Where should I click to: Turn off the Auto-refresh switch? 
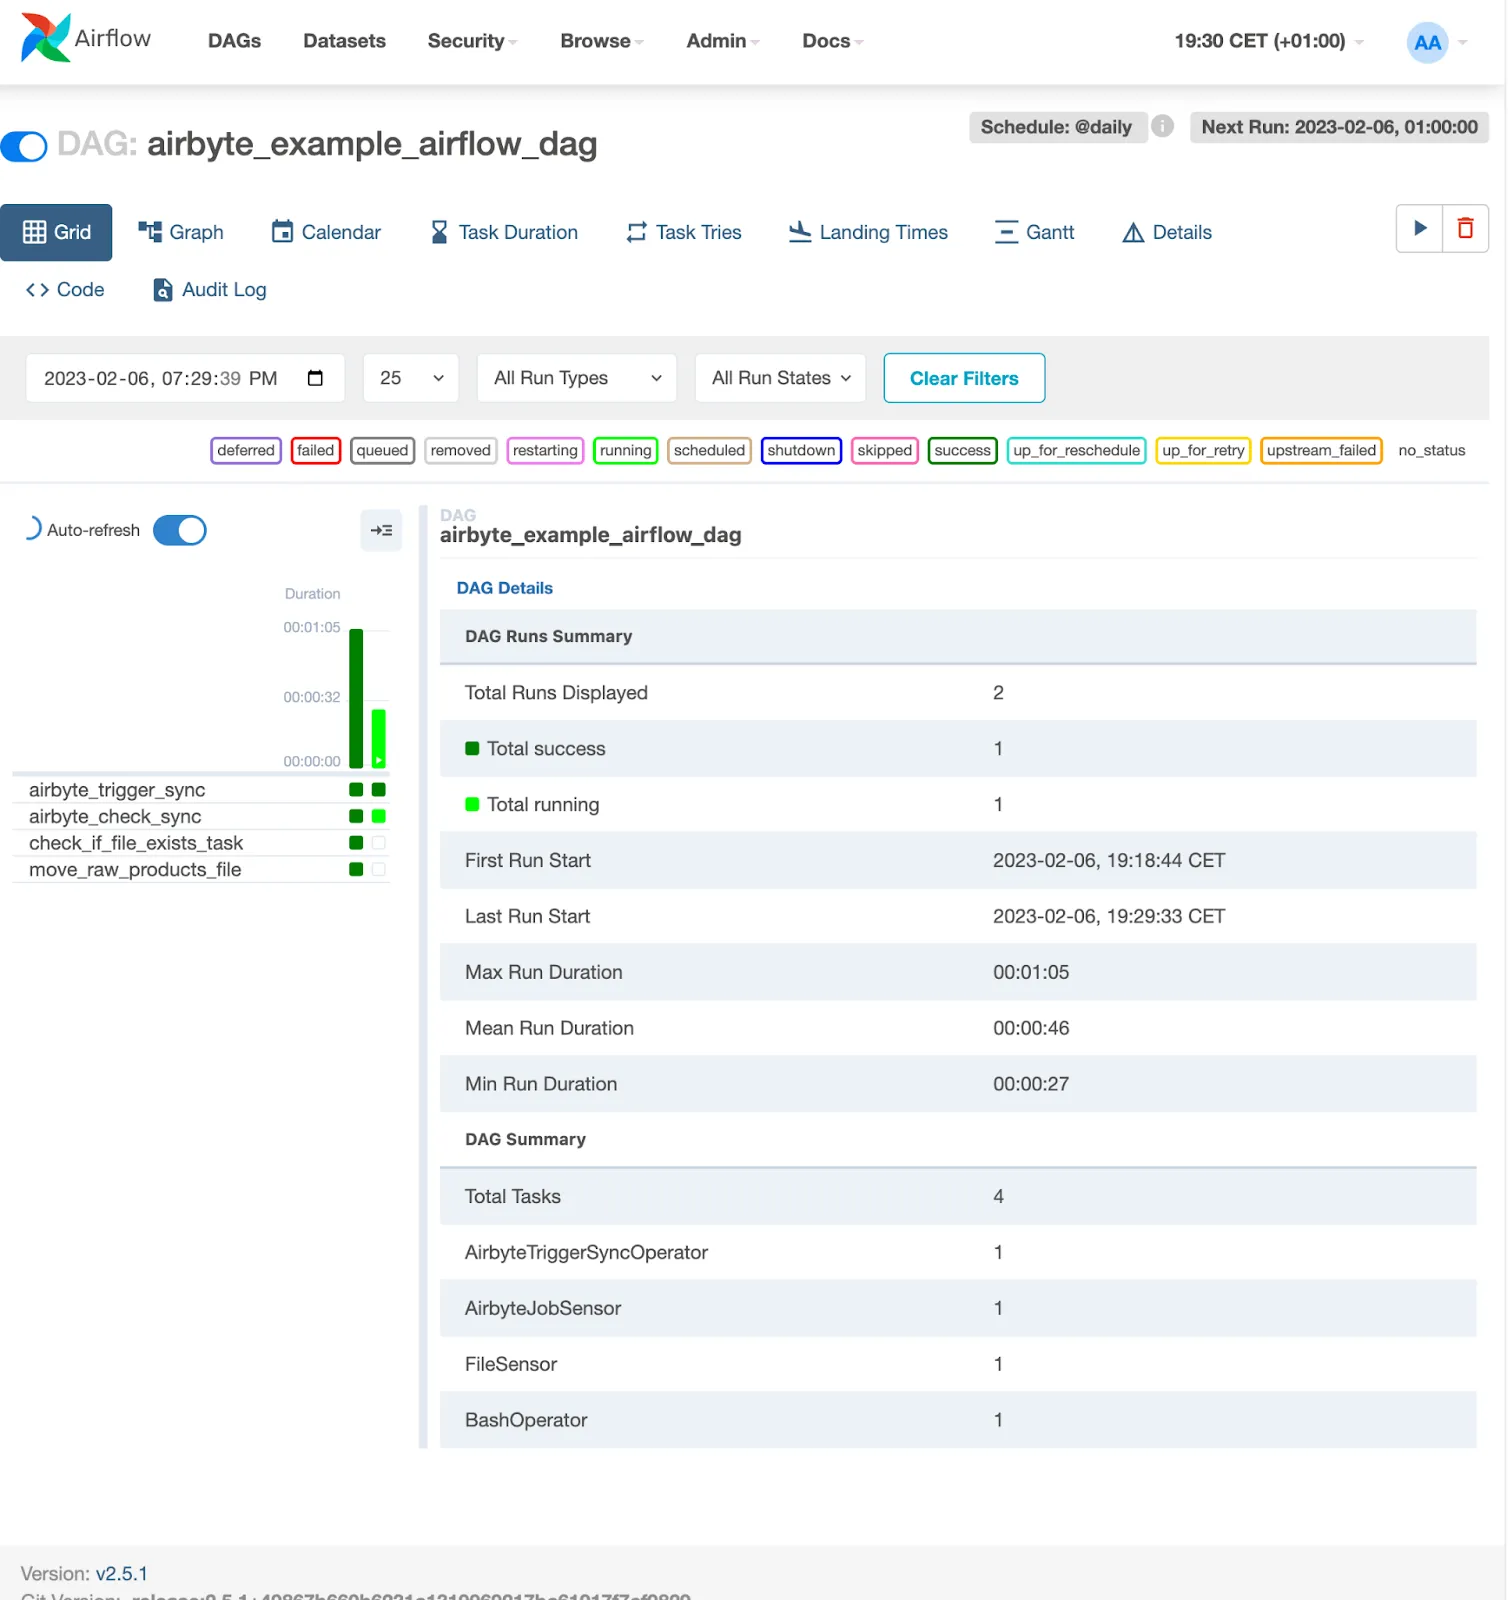180,530
